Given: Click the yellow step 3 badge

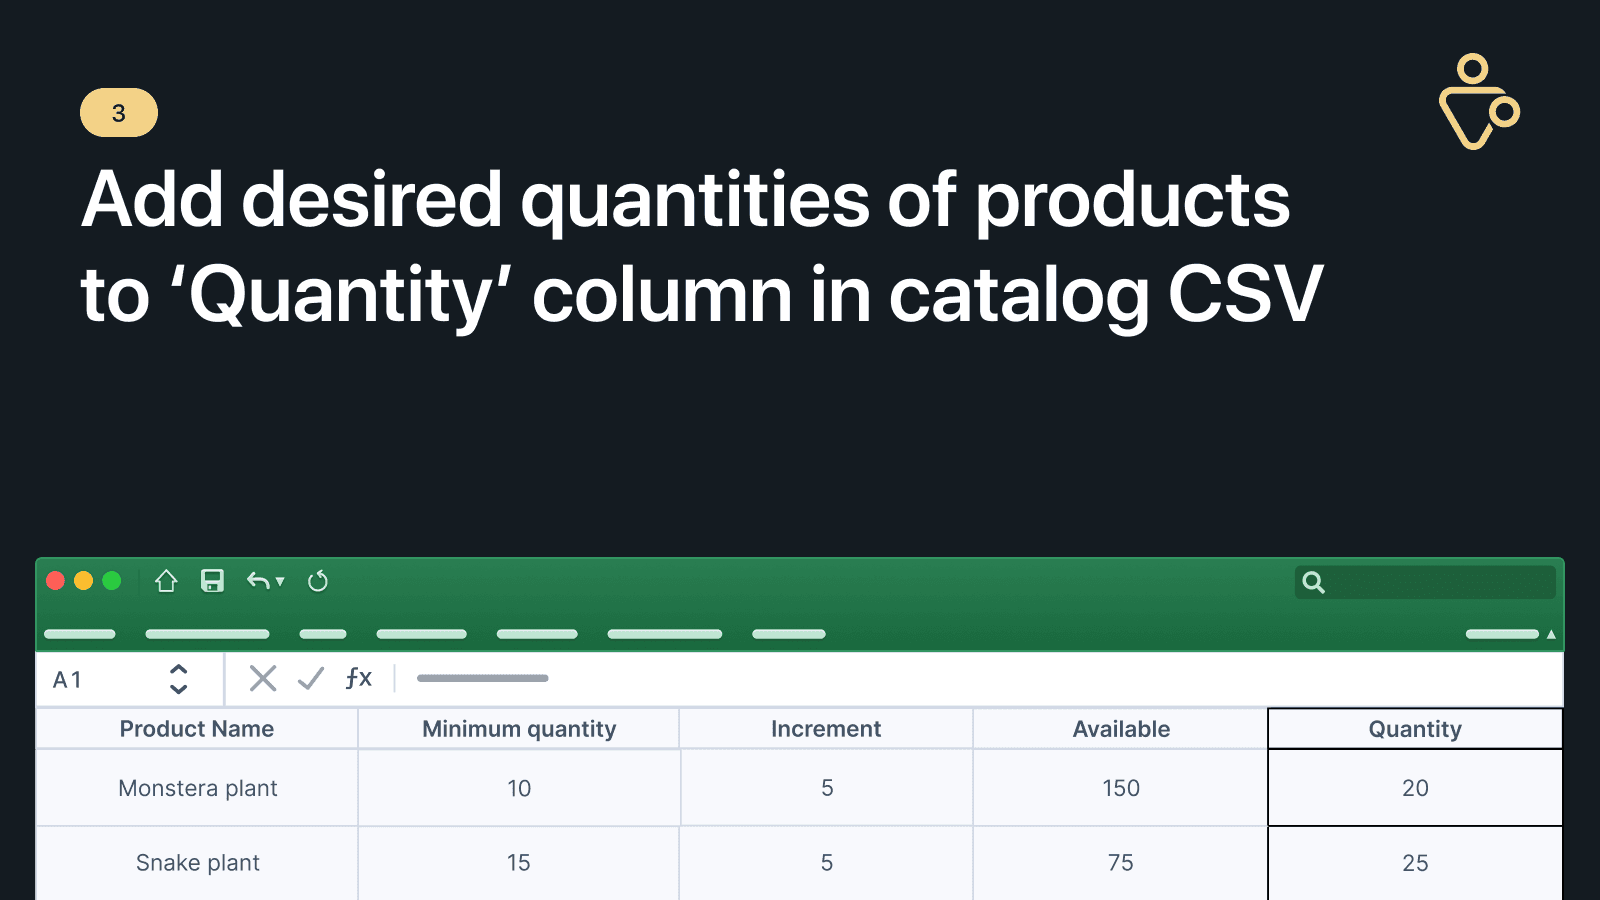Looking at the screenshot, I should point(119,113).
